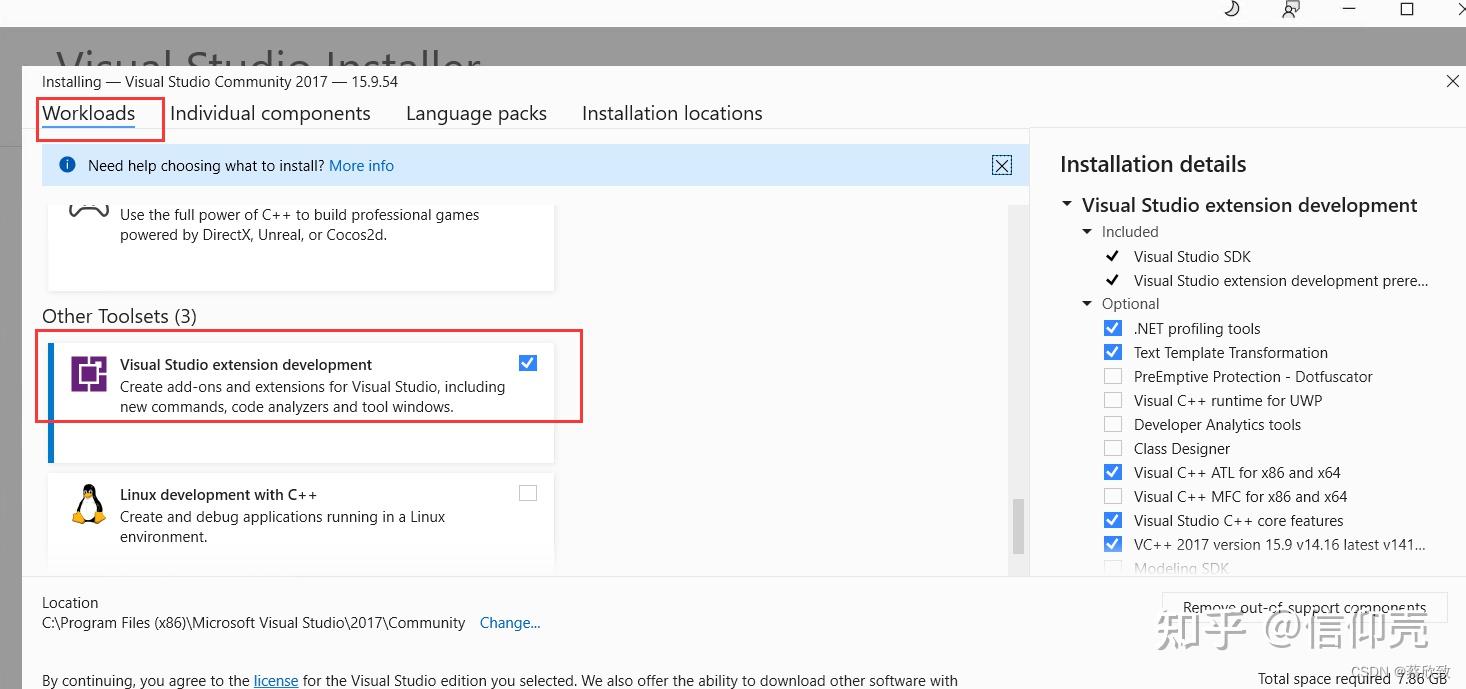Click the Visual Studio extension development workload icon
The width and height of the screenshot is (1466, 689).
tap(89, 374)
